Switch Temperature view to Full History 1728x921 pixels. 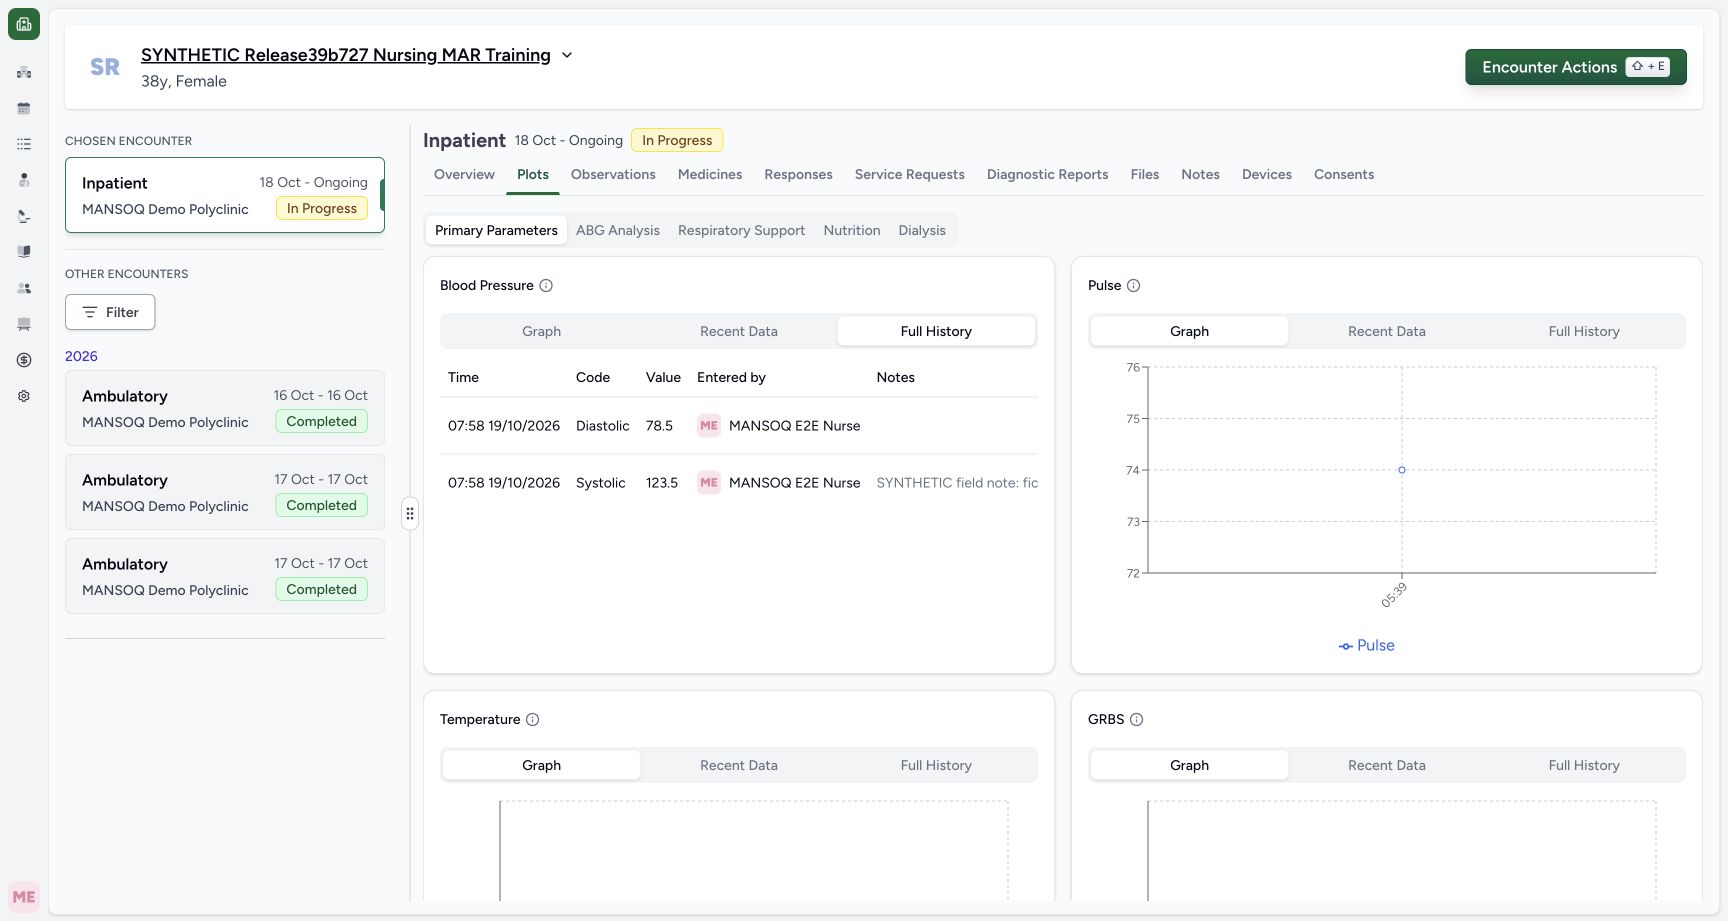pyautogui.click(x=936, y=765)
